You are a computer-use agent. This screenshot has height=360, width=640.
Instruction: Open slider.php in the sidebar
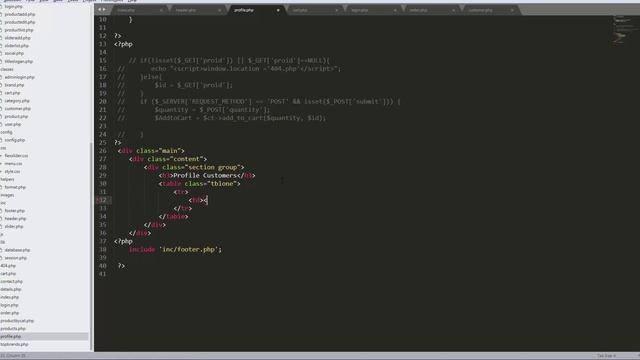click(14, 227)
